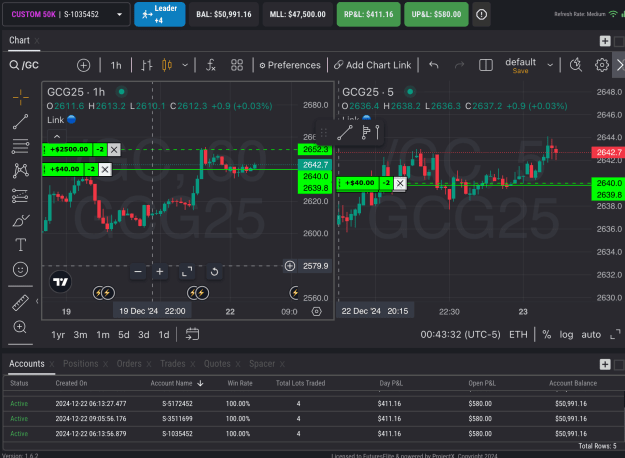Open the emoji icons tool
The height and width of the screenshot is (458, 625).
20,269
